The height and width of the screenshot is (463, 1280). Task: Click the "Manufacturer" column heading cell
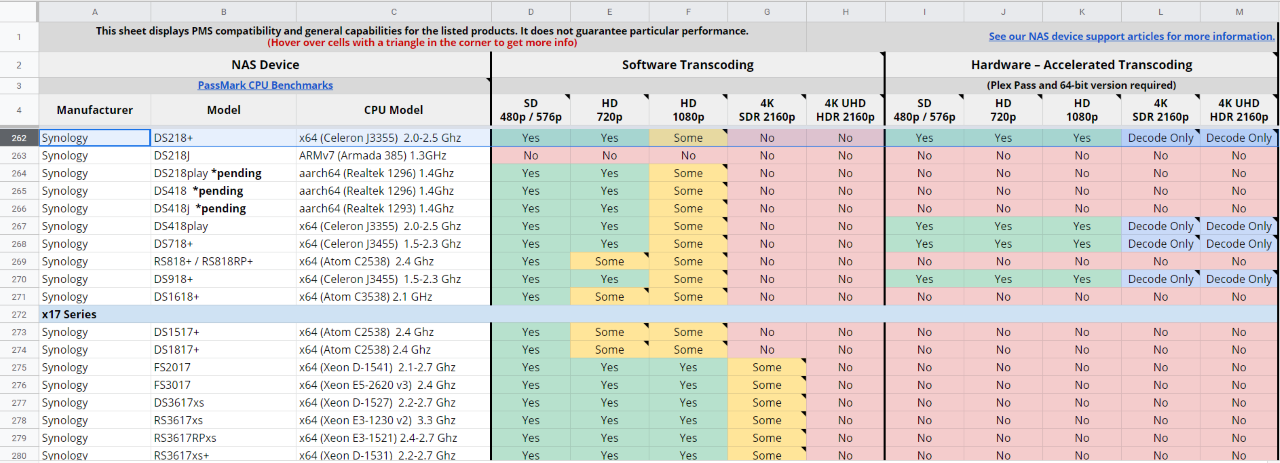coord(95,111)
